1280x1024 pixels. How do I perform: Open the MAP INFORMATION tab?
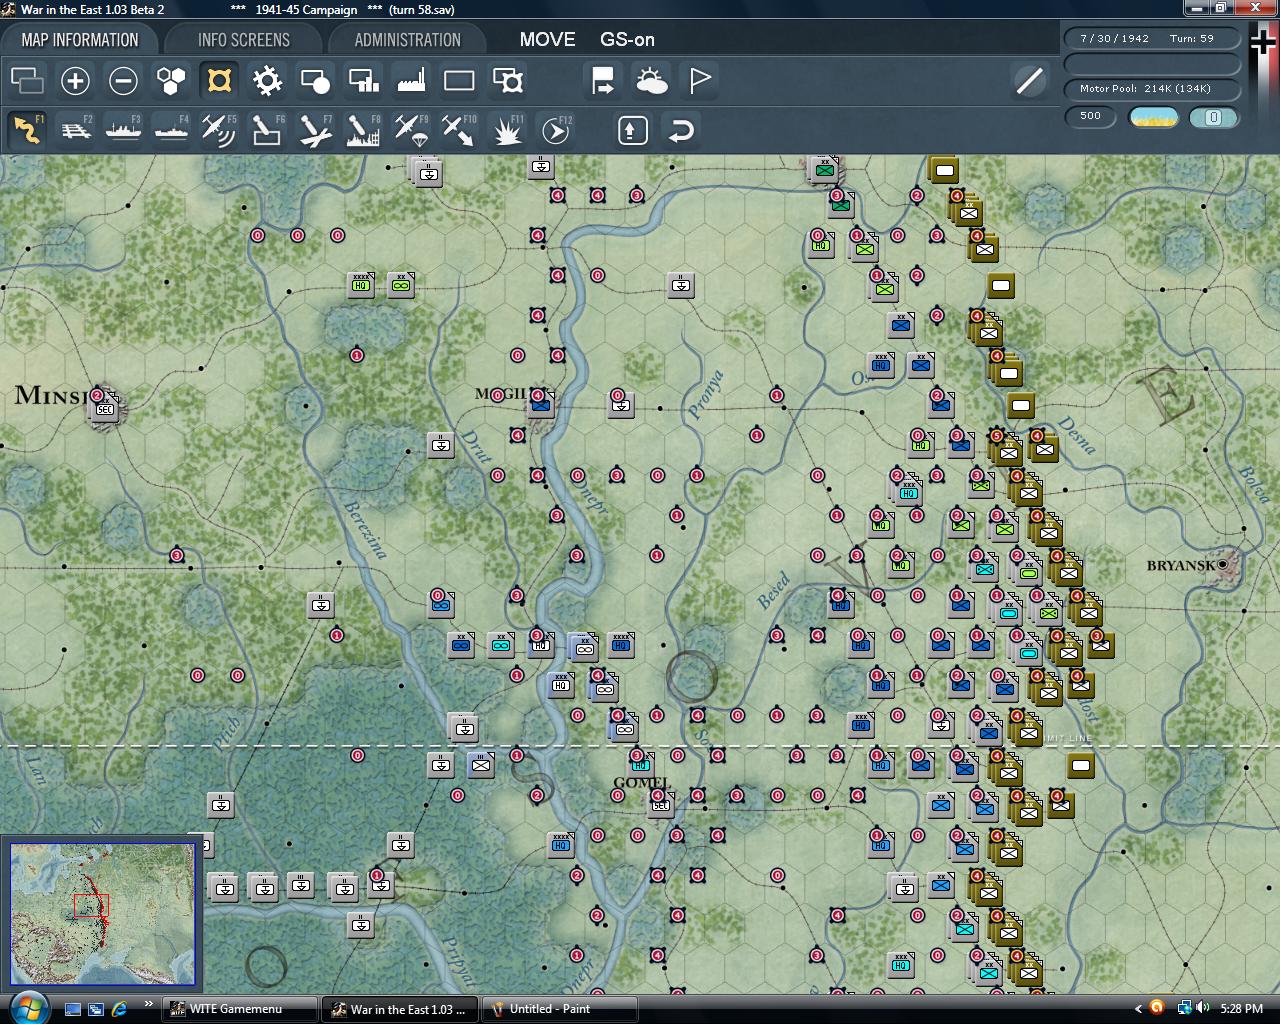80,40
